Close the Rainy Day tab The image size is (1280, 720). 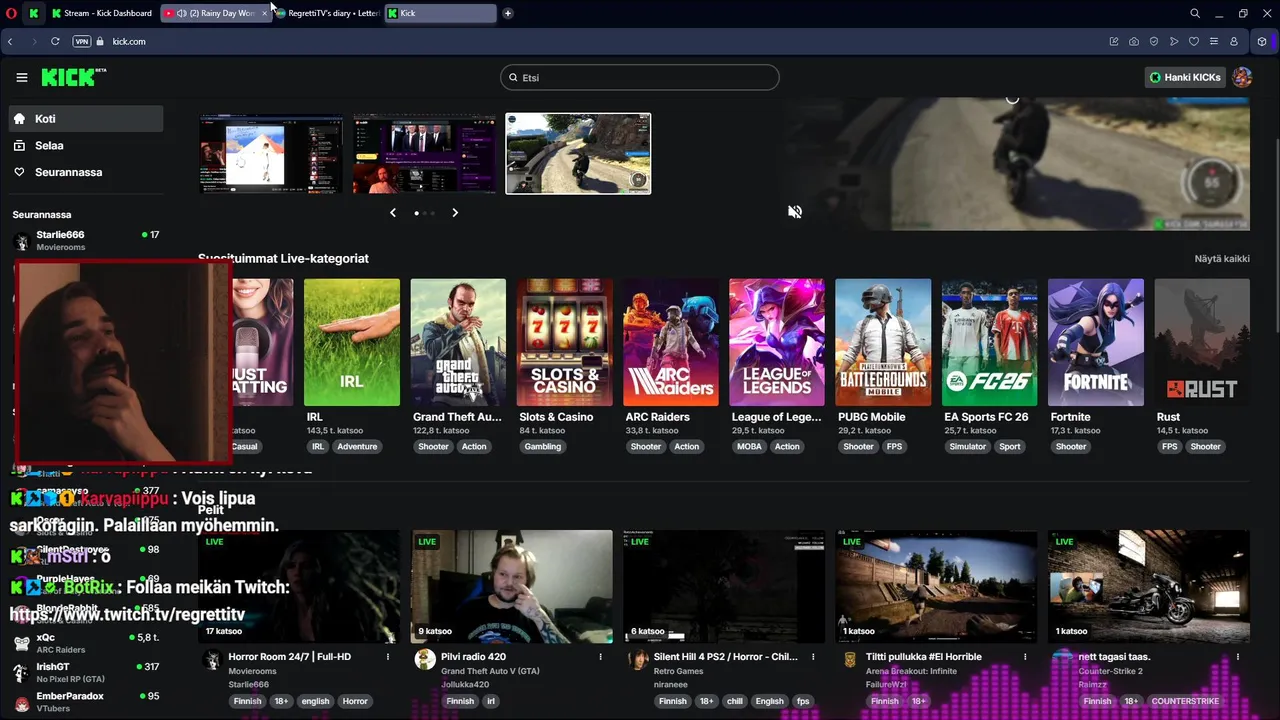tap(264, 13)
